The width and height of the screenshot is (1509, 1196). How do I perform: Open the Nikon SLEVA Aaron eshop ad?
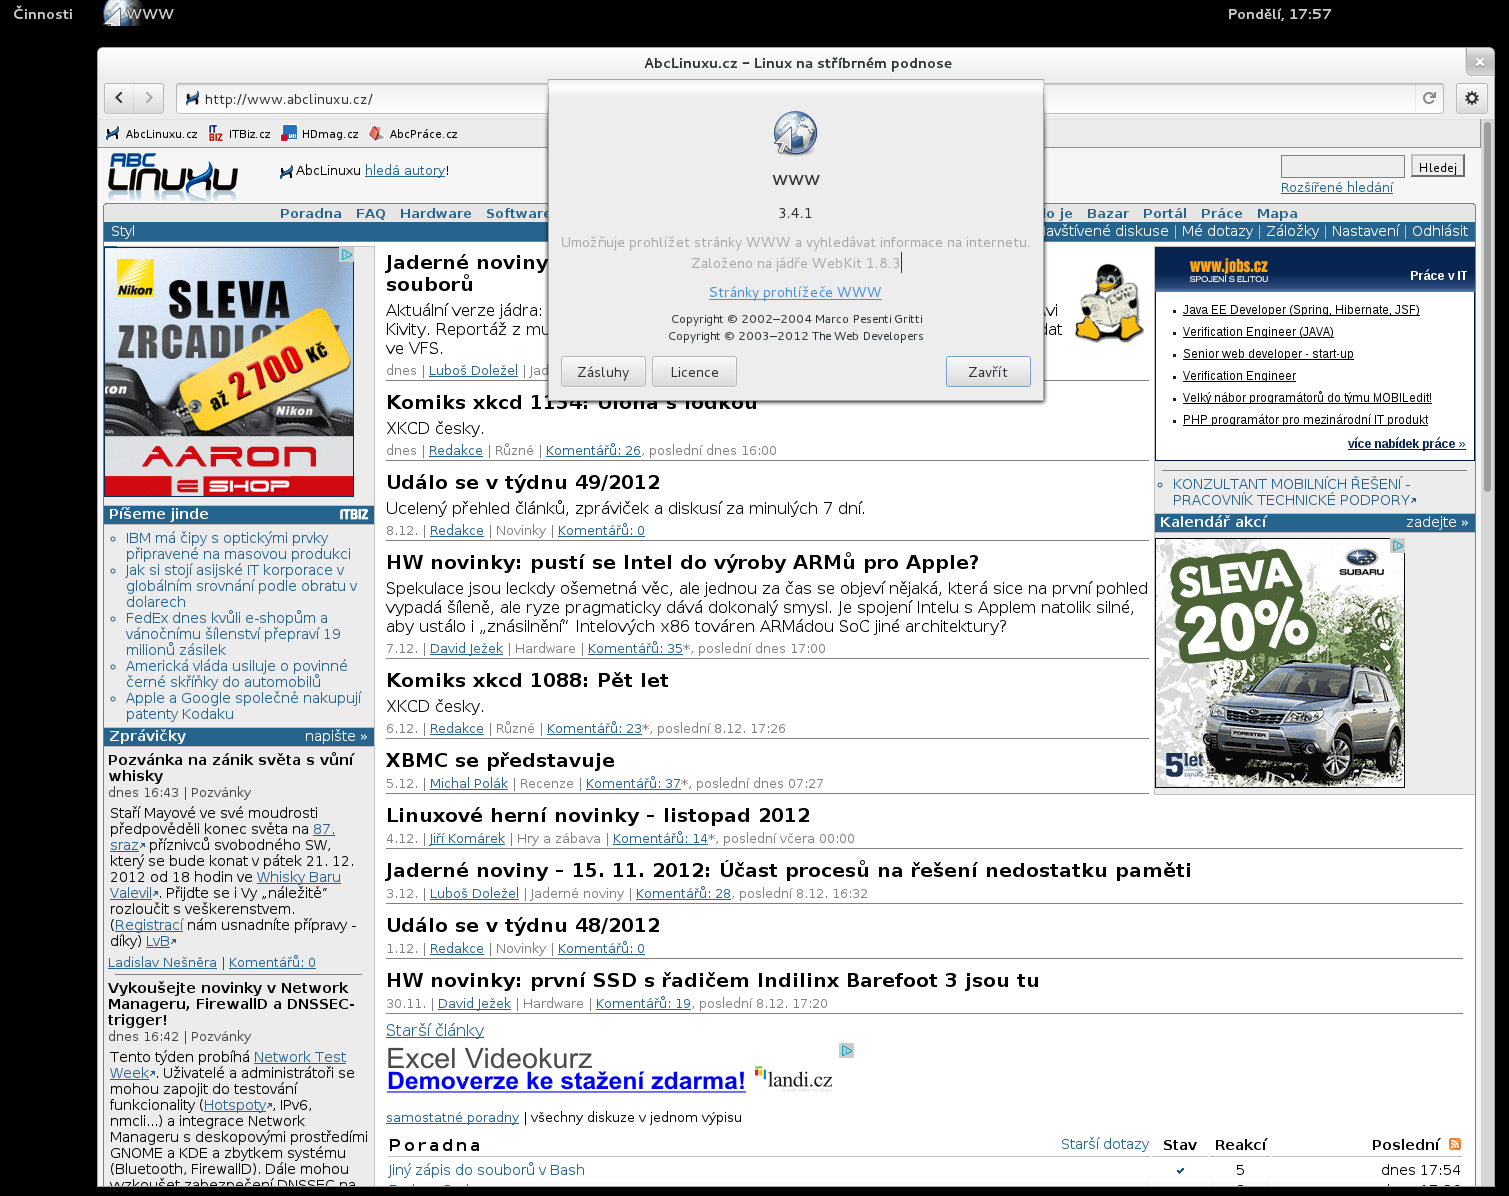[229, 372]
